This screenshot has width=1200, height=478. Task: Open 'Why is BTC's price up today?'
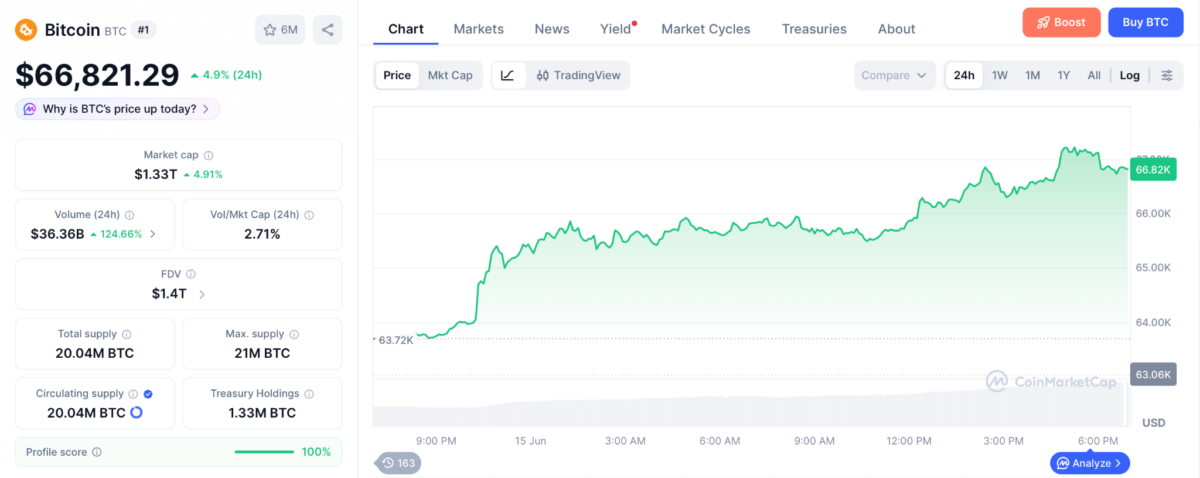(118, 109)
